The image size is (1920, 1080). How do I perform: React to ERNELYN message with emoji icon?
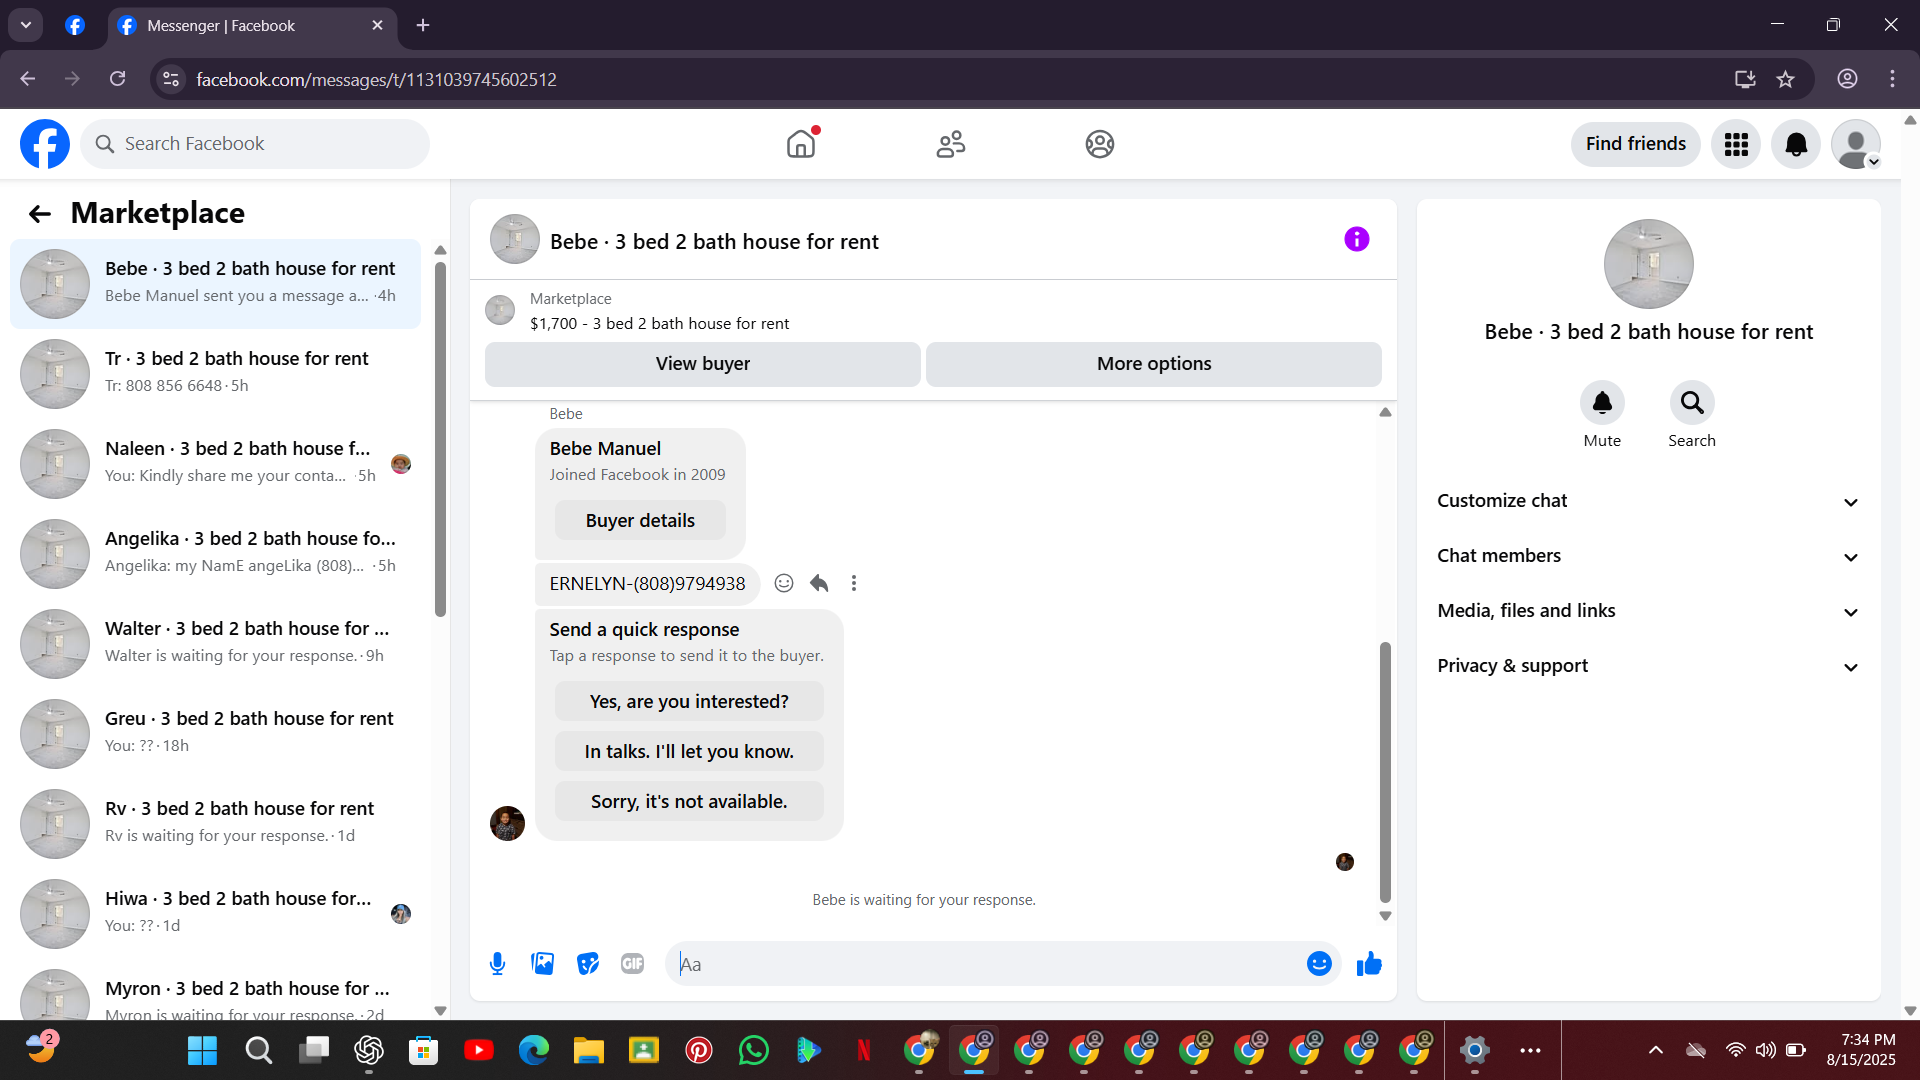[784, 583]
